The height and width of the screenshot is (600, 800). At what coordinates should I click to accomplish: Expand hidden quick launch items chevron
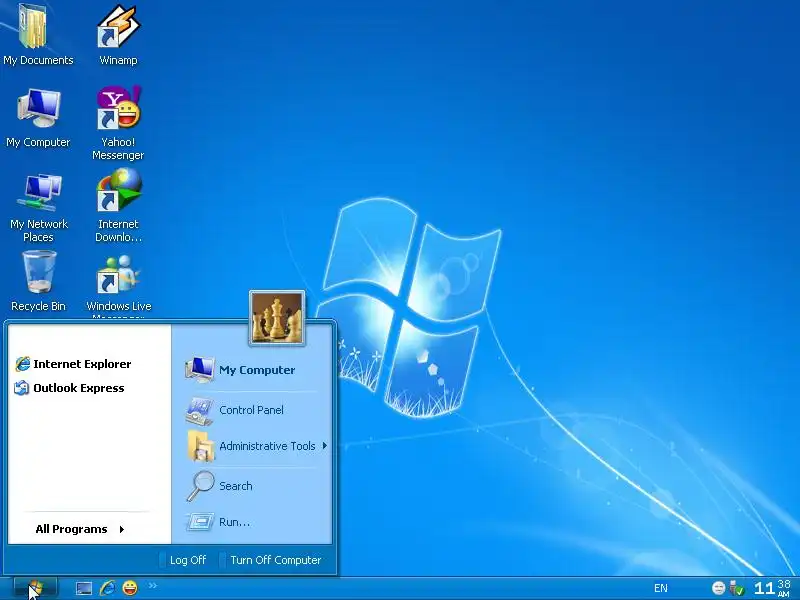tap(153, 585)
